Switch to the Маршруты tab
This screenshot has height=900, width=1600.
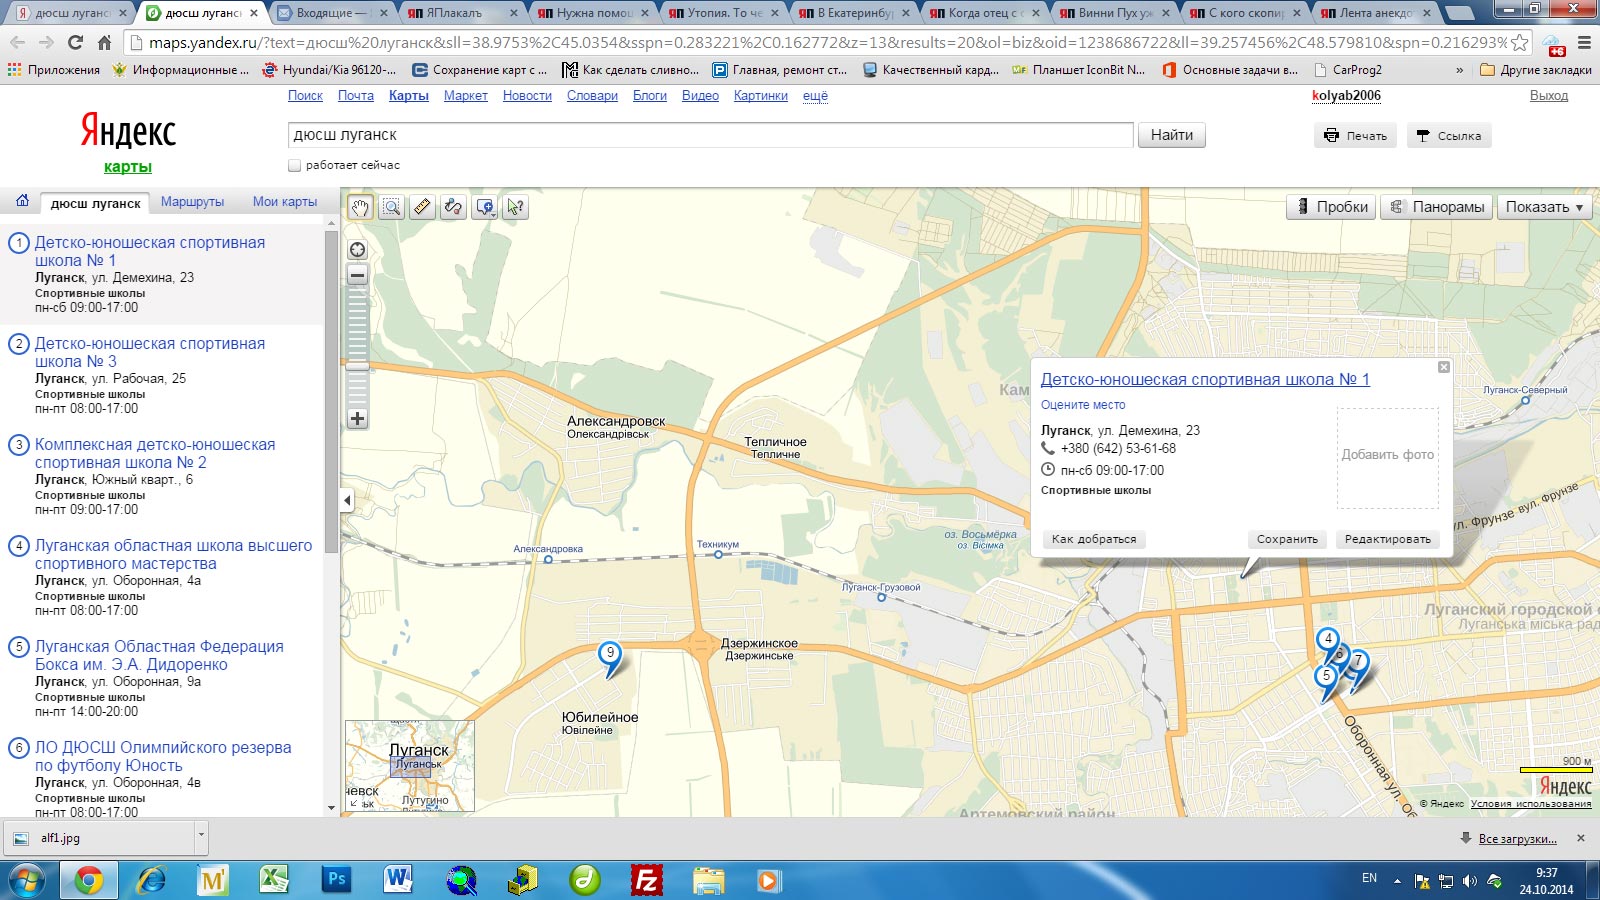point(192,202)
